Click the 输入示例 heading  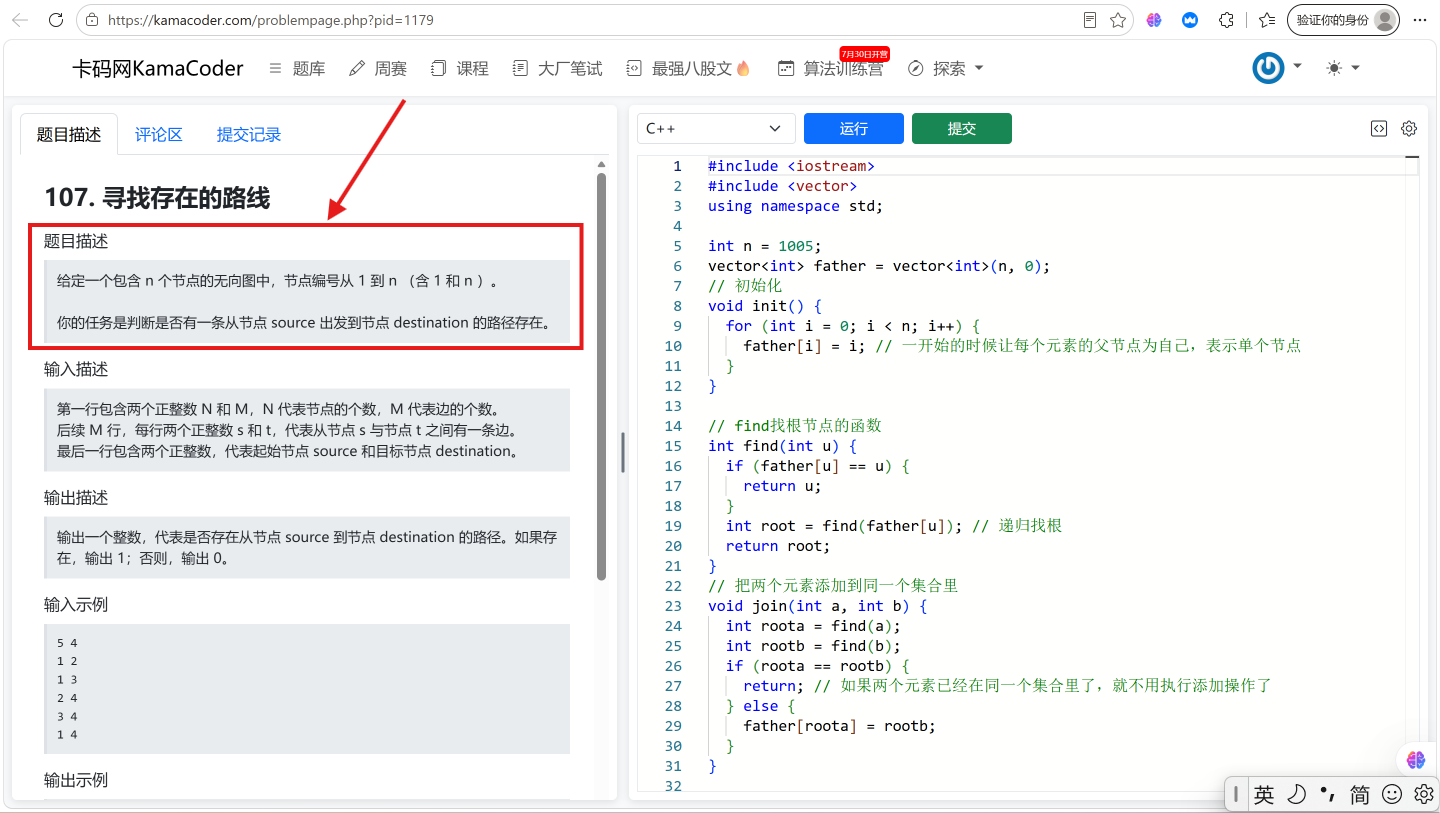(76, 604)
